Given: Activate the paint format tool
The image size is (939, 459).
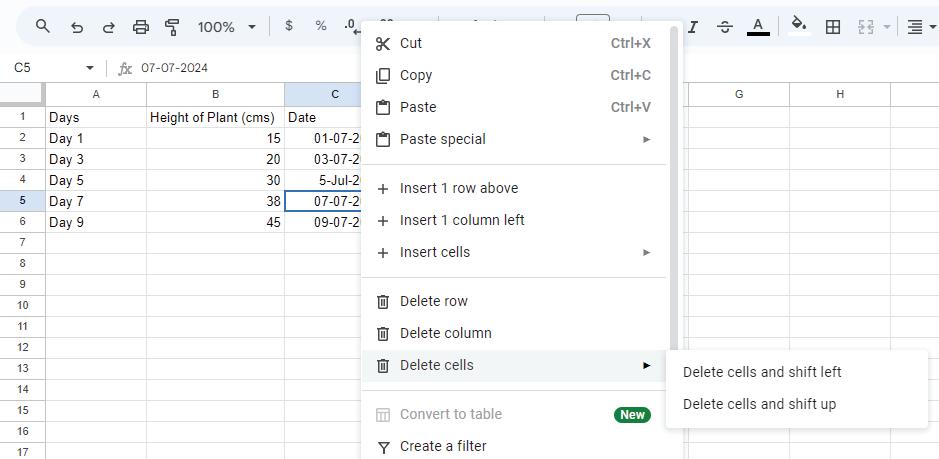Looking at the screenshot, I should (x=172, y=27).
